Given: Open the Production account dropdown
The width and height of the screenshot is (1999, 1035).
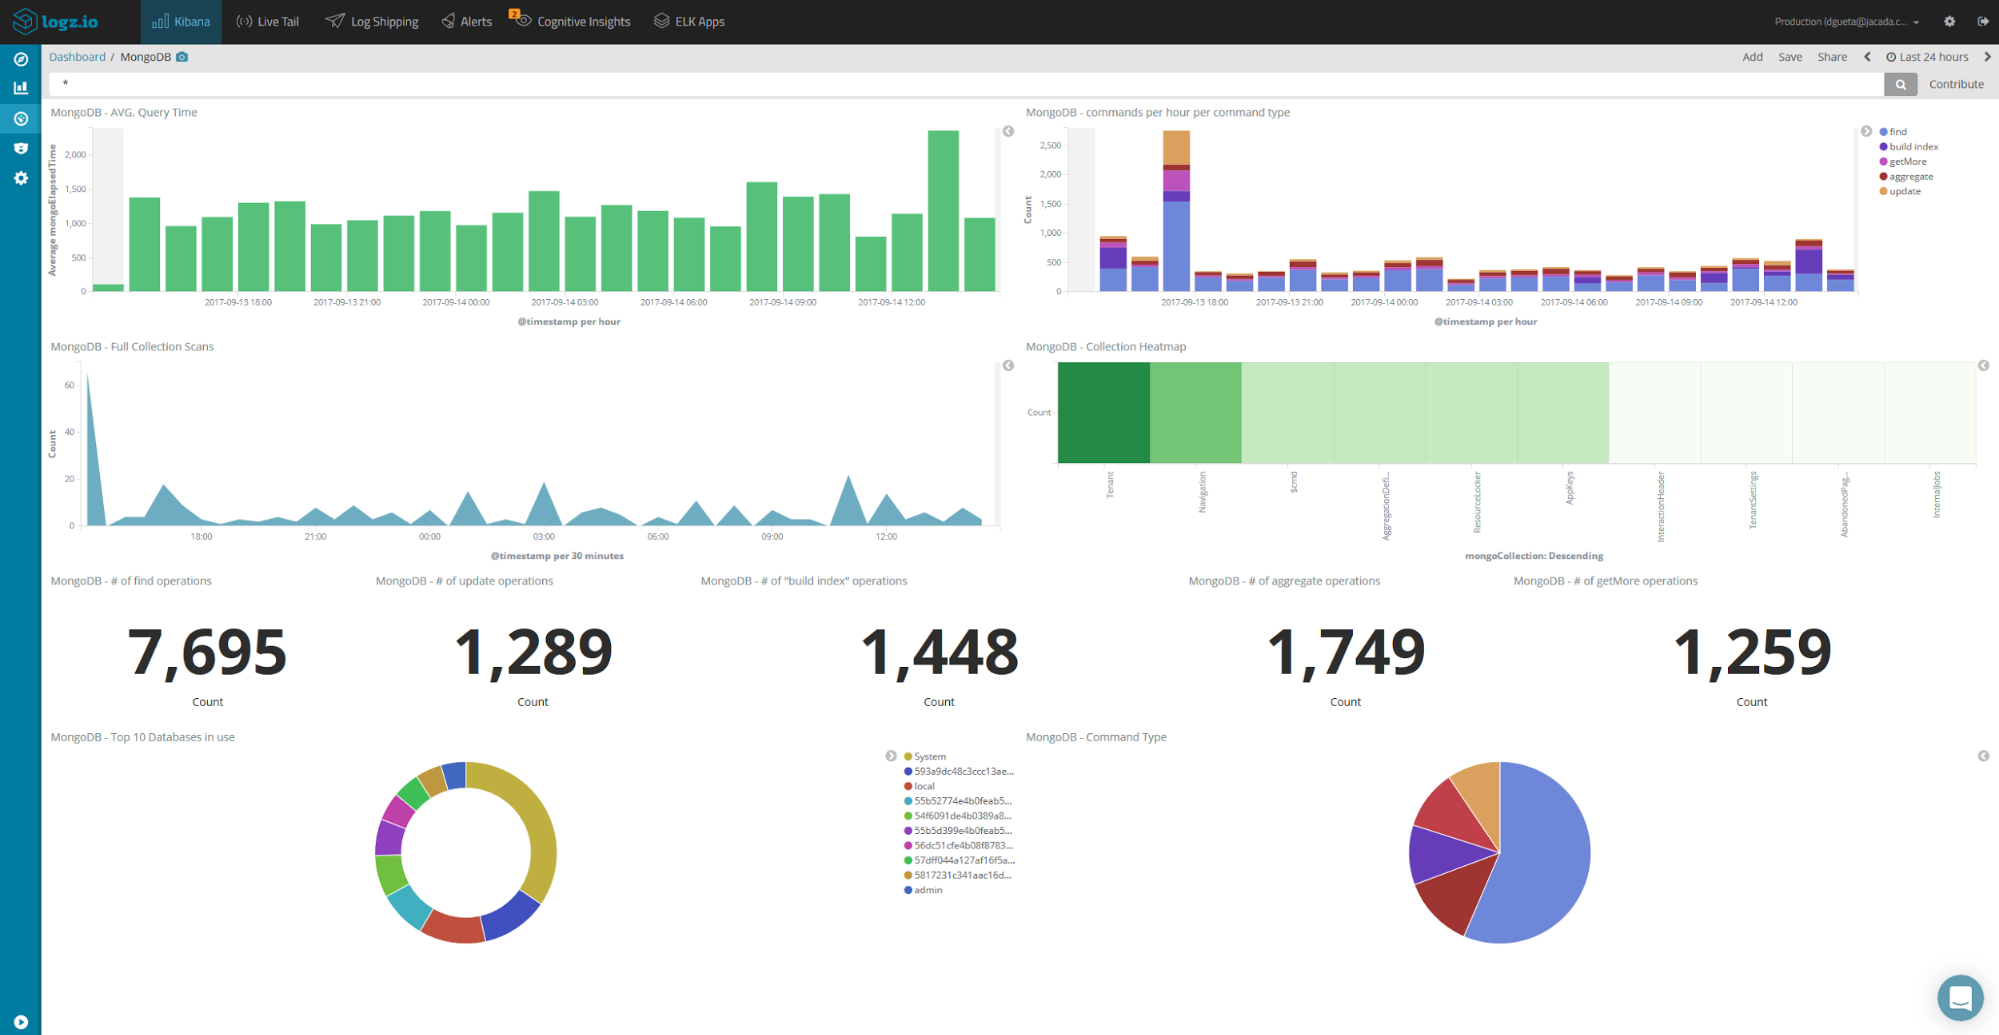Looking at the screenshot, I should [1847, 21].
